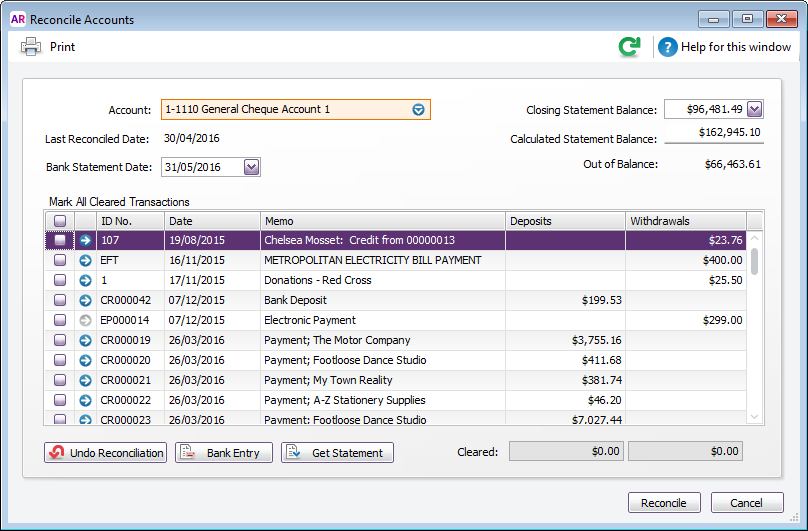Viewport: 808px width, 531px height.
Task: Check the Donations - Red Cross transaction checkbox
Action: (60, 280)
